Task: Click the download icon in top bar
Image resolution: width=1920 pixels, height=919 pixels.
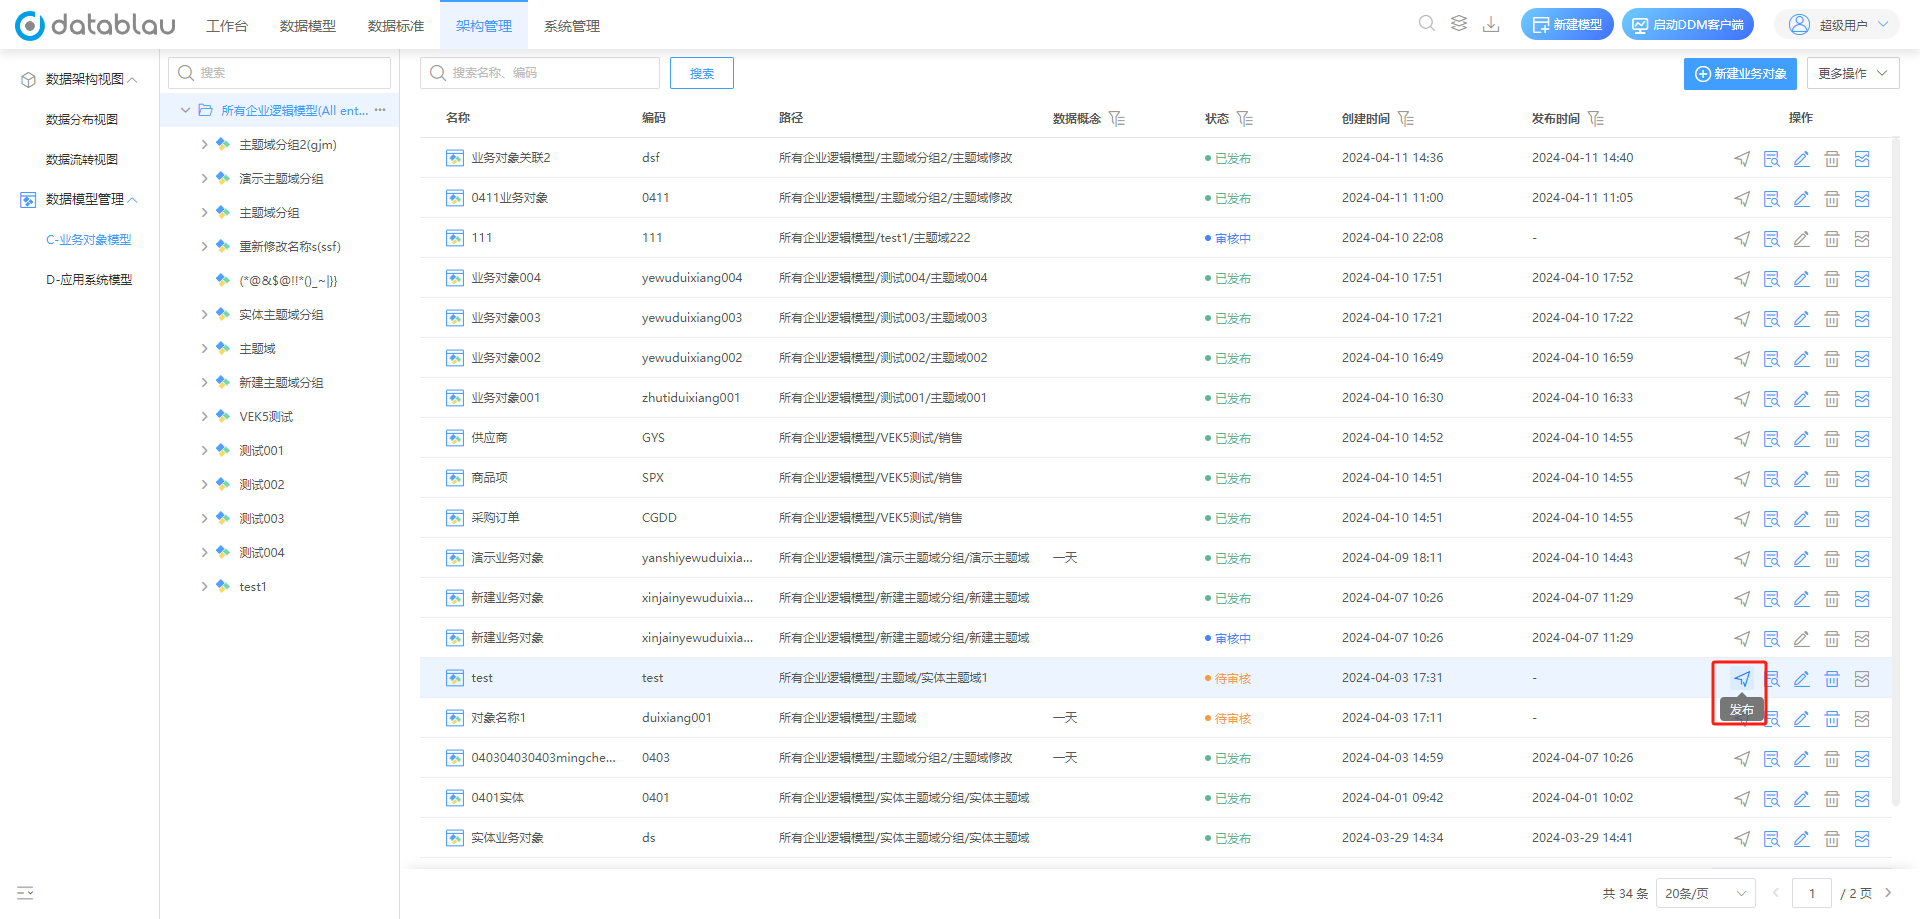Action: [1491, 23]
